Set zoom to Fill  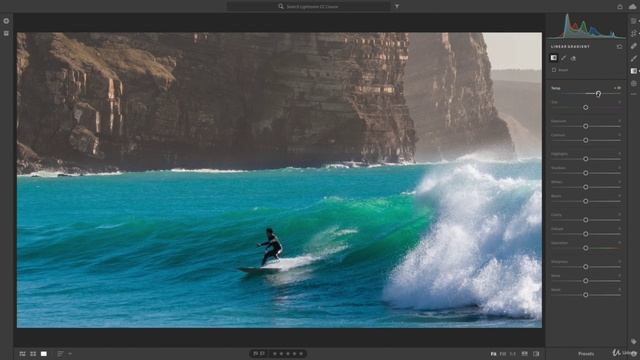coord(503,354)
